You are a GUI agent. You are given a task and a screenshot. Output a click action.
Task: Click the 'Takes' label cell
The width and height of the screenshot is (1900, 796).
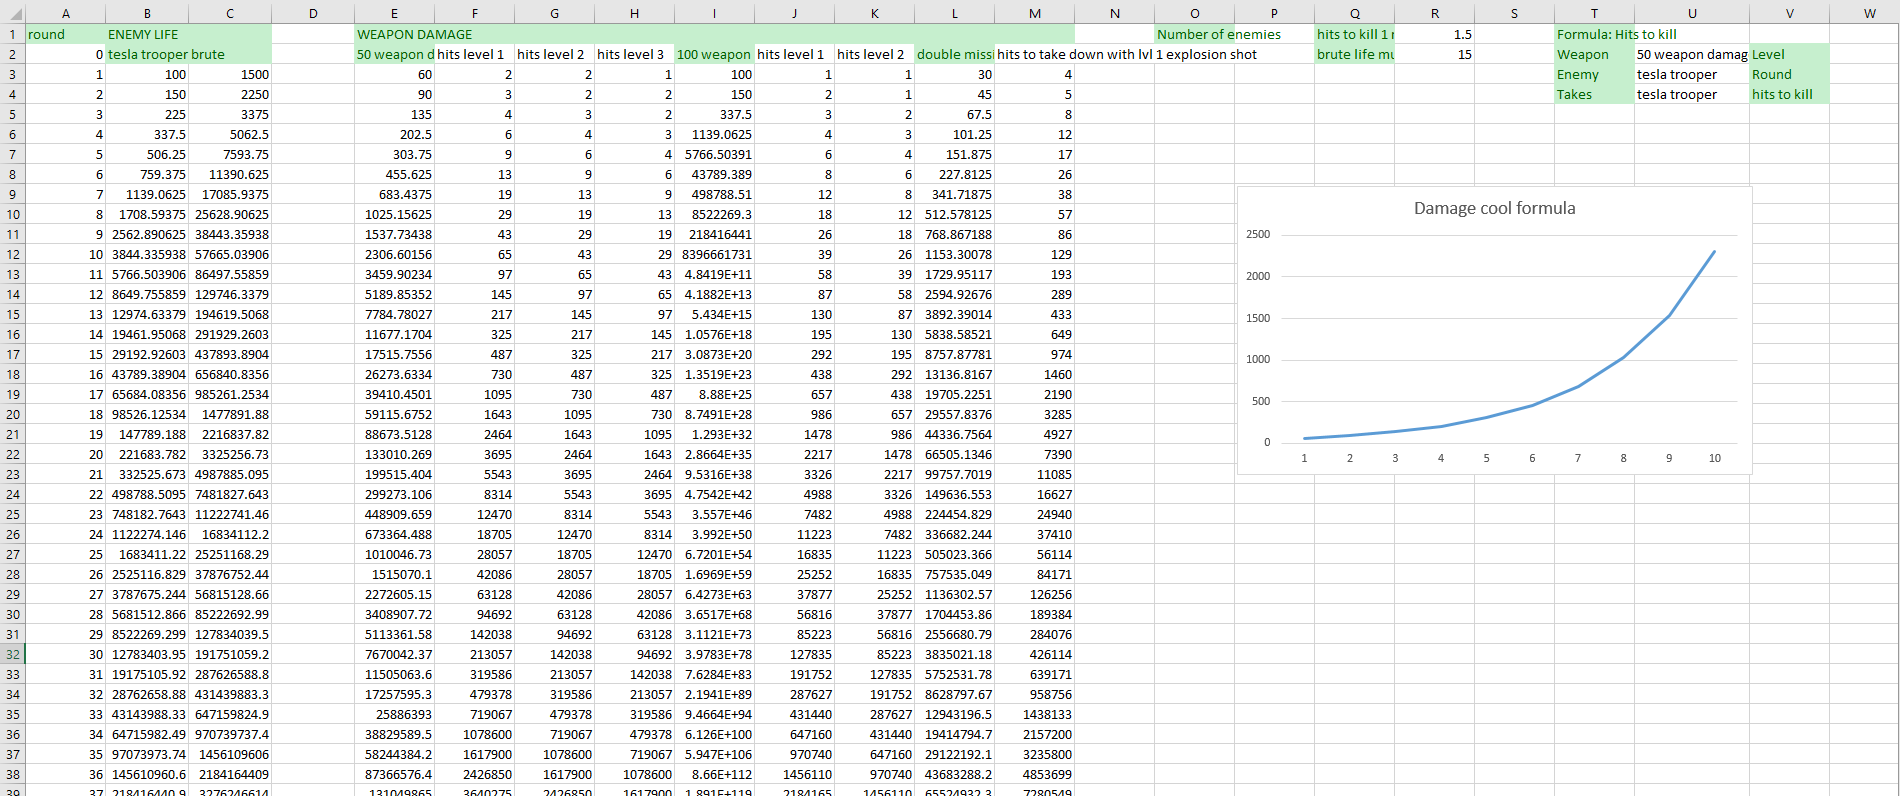[1594, 94]
